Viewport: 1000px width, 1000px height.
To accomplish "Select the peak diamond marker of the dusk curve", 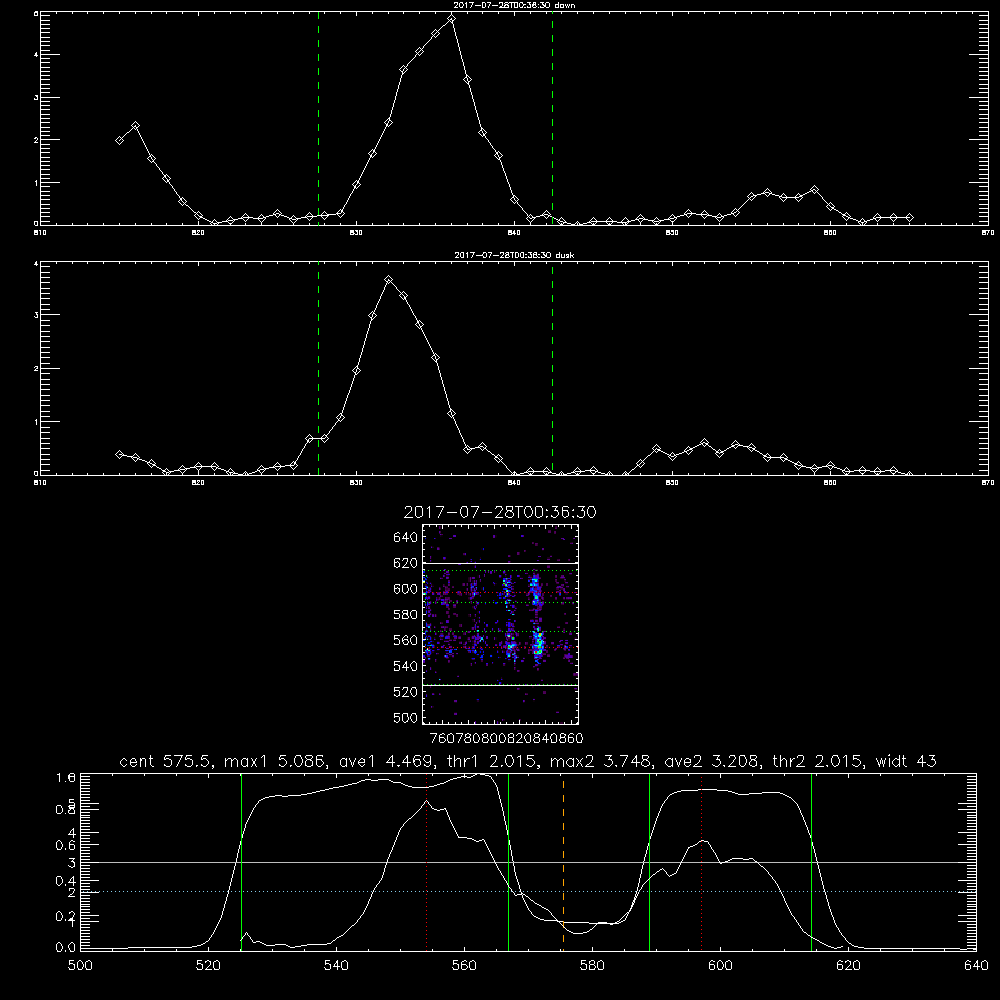I will 388,279.
